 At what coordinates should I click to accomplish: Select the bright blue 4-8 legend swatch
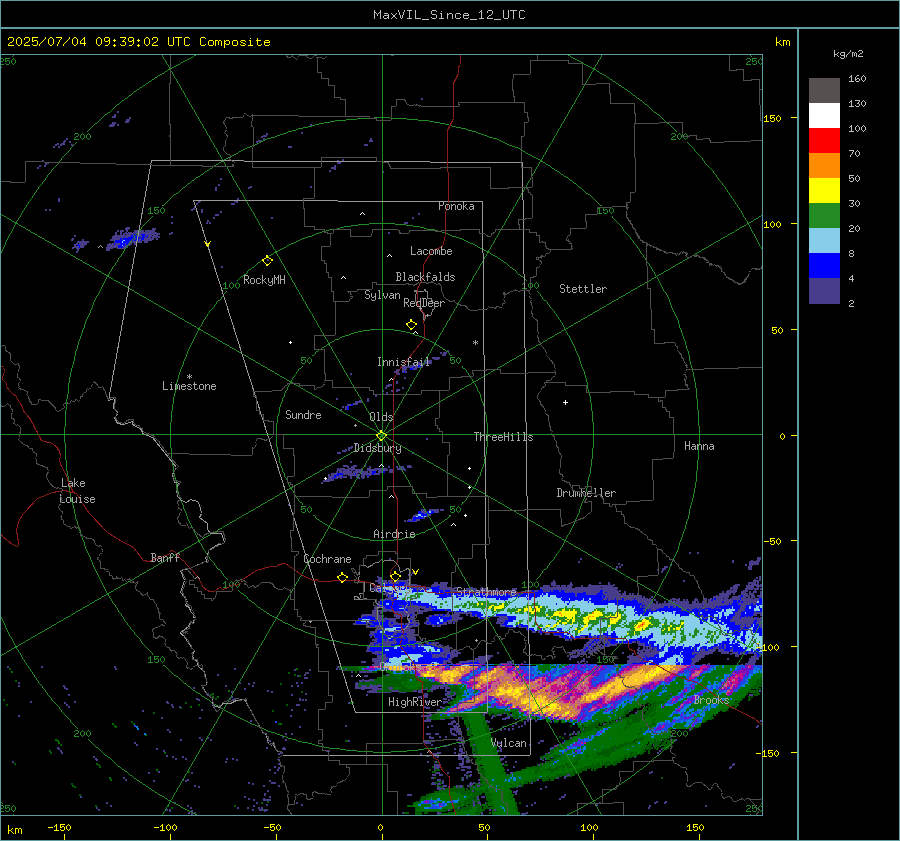(x=824, y=265)
